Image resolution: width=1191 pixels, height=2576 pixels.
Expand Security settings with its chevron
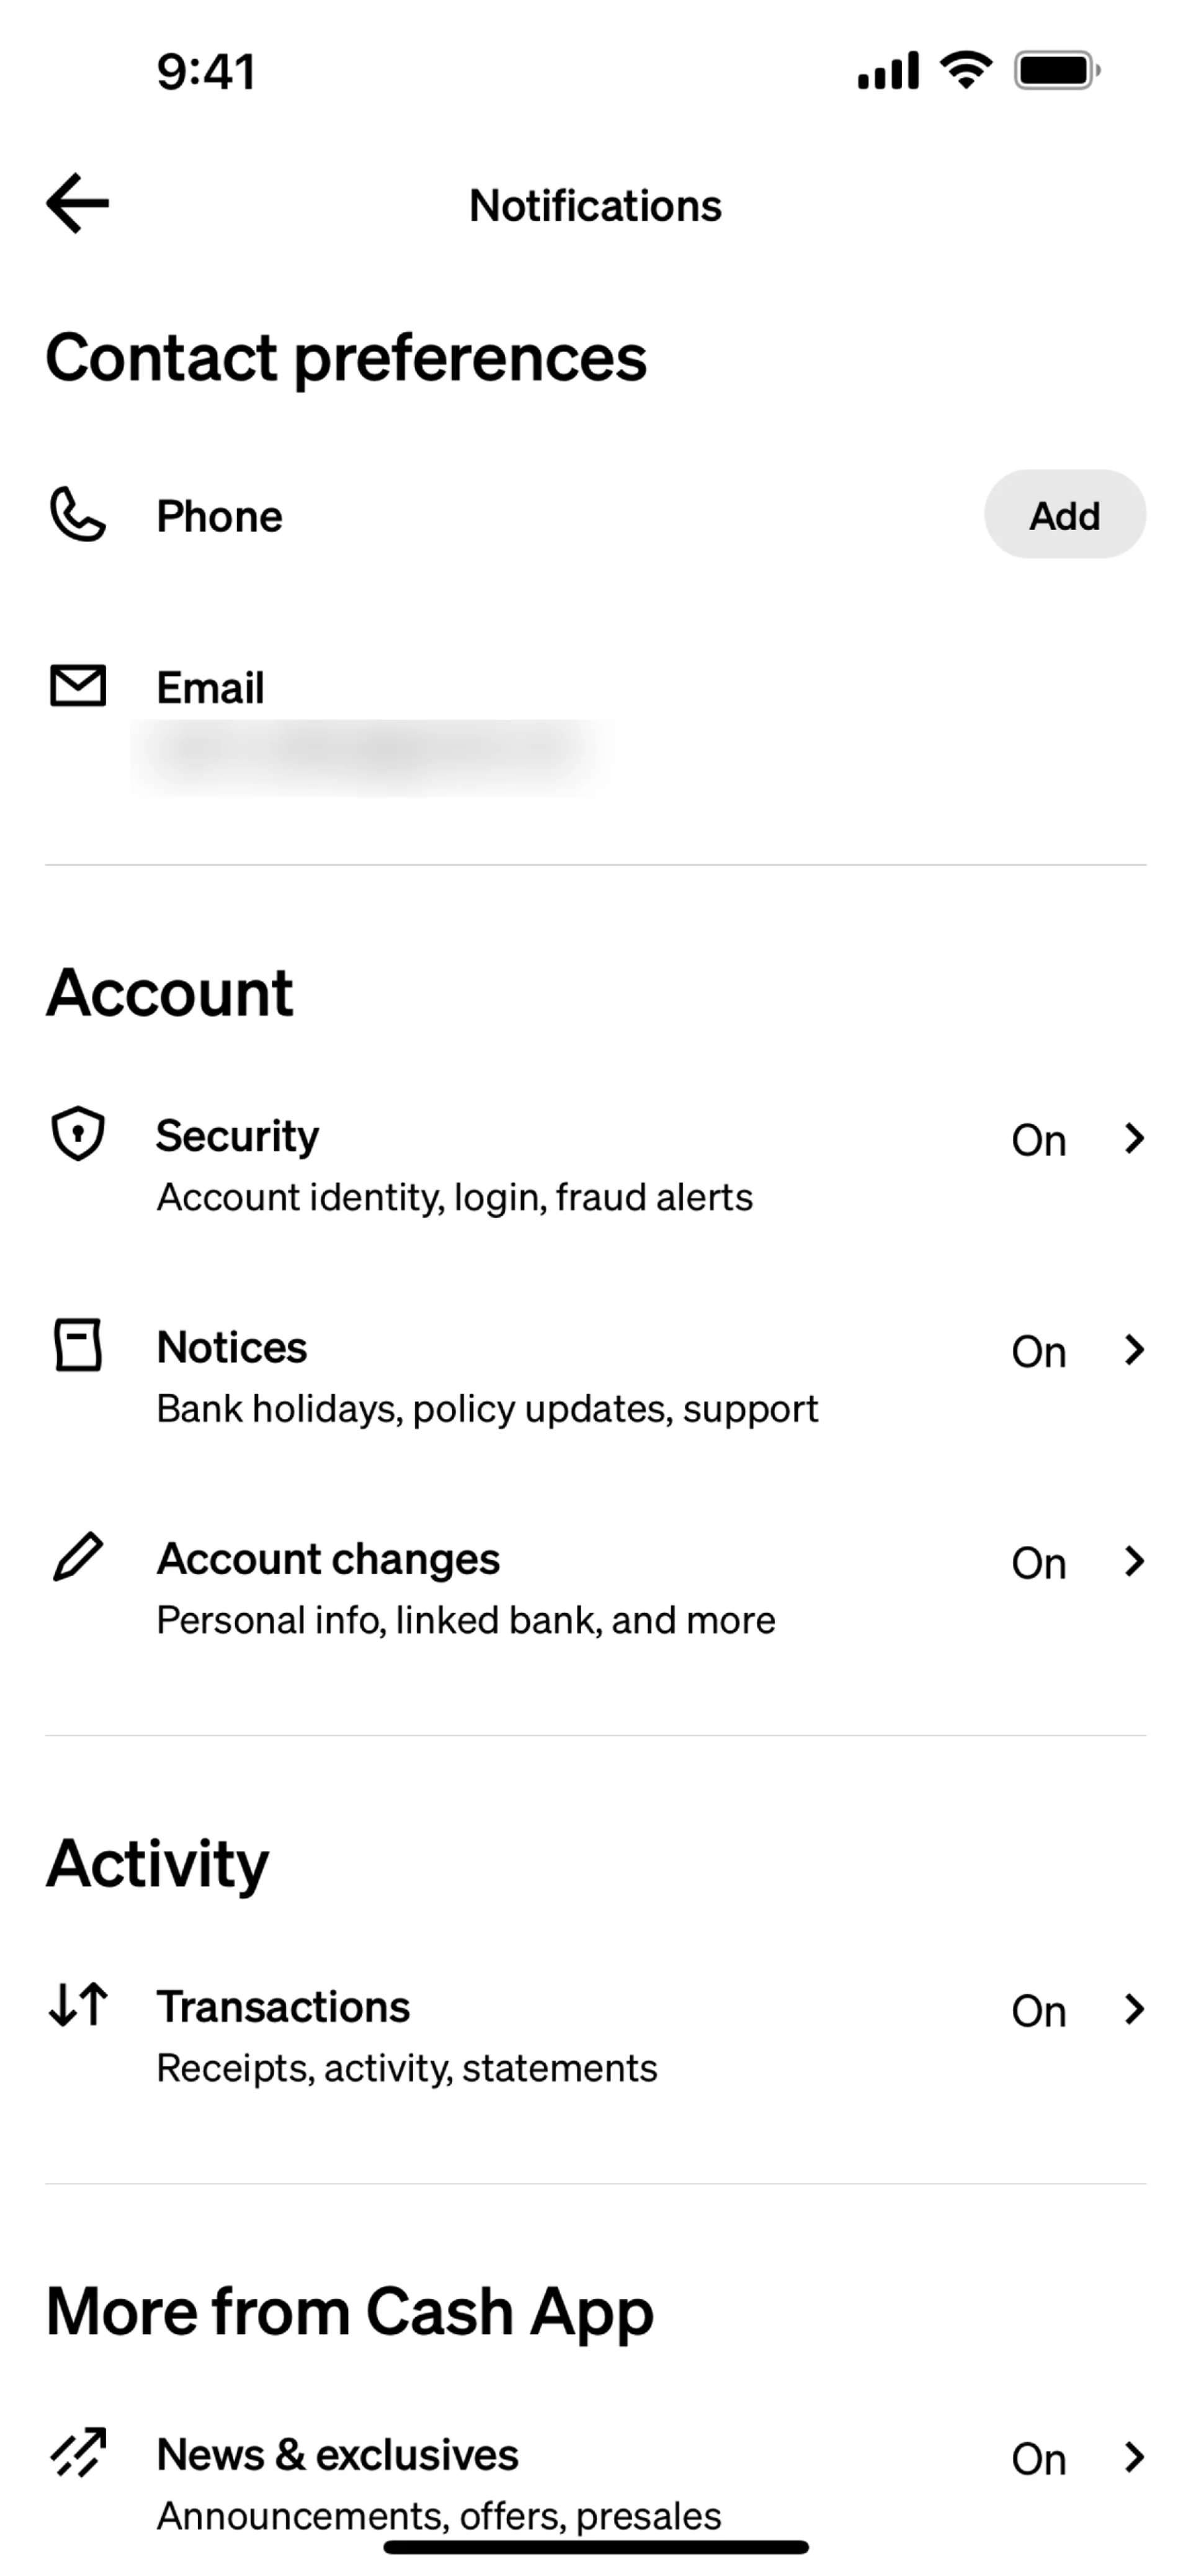pyautogui.click(x=1134, y=1138)
